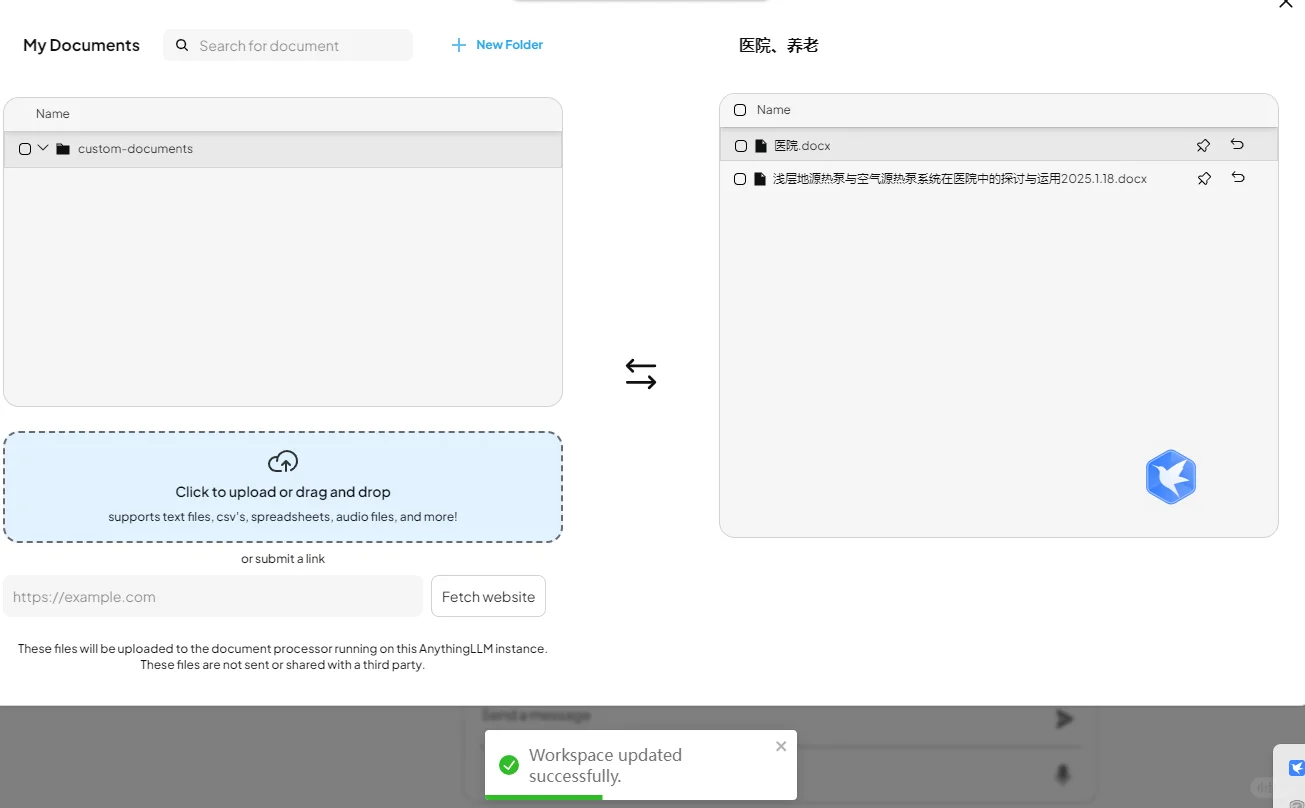1305x808 pixels.
Task: Click the custom-documents folder icon
Action: [x=63, y=149]
